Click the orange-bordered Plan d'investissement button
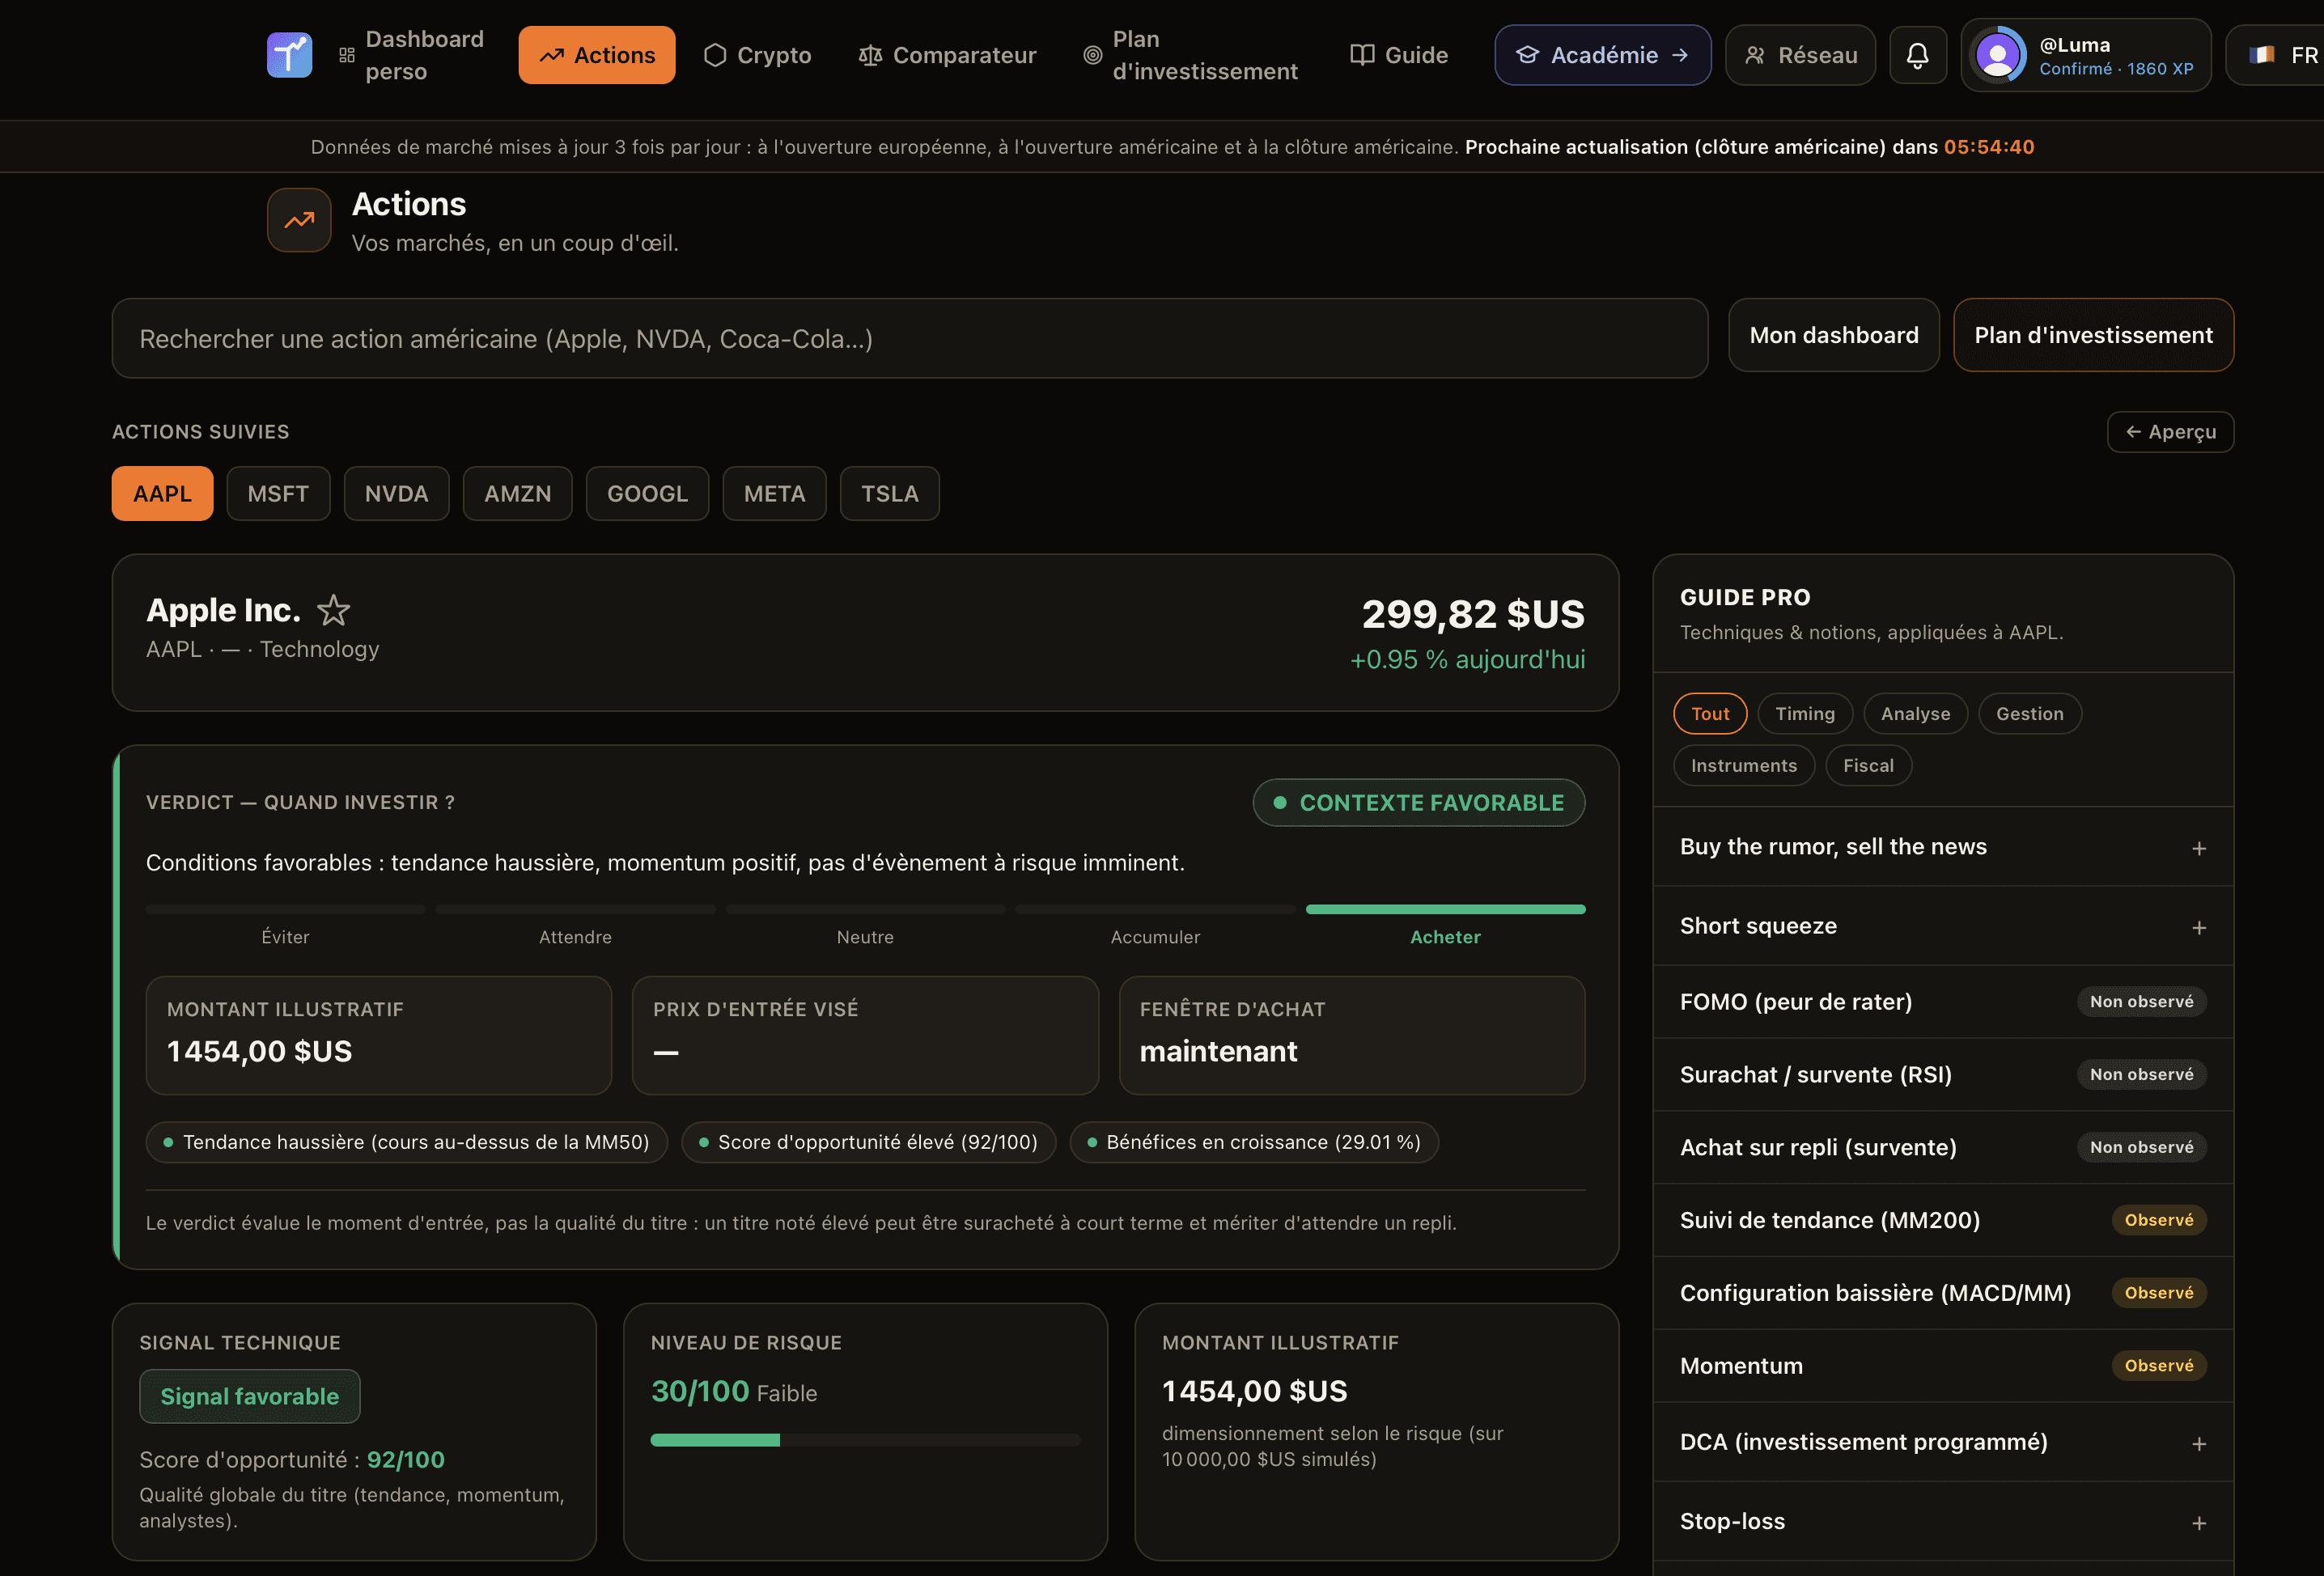2324x1576 pixels. pyautogui.click(x=2093, y=335)
